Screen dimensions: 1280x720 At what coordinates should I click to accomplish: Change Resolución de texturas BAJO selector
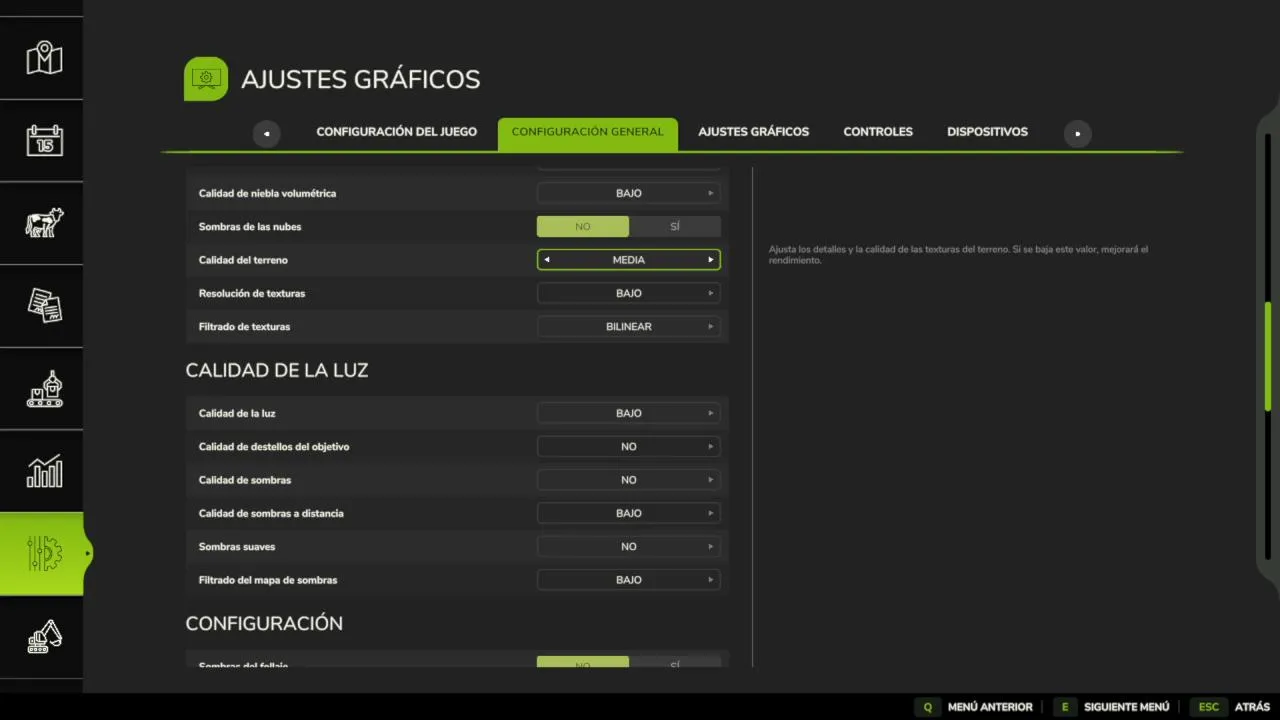[x=629, y=293]
